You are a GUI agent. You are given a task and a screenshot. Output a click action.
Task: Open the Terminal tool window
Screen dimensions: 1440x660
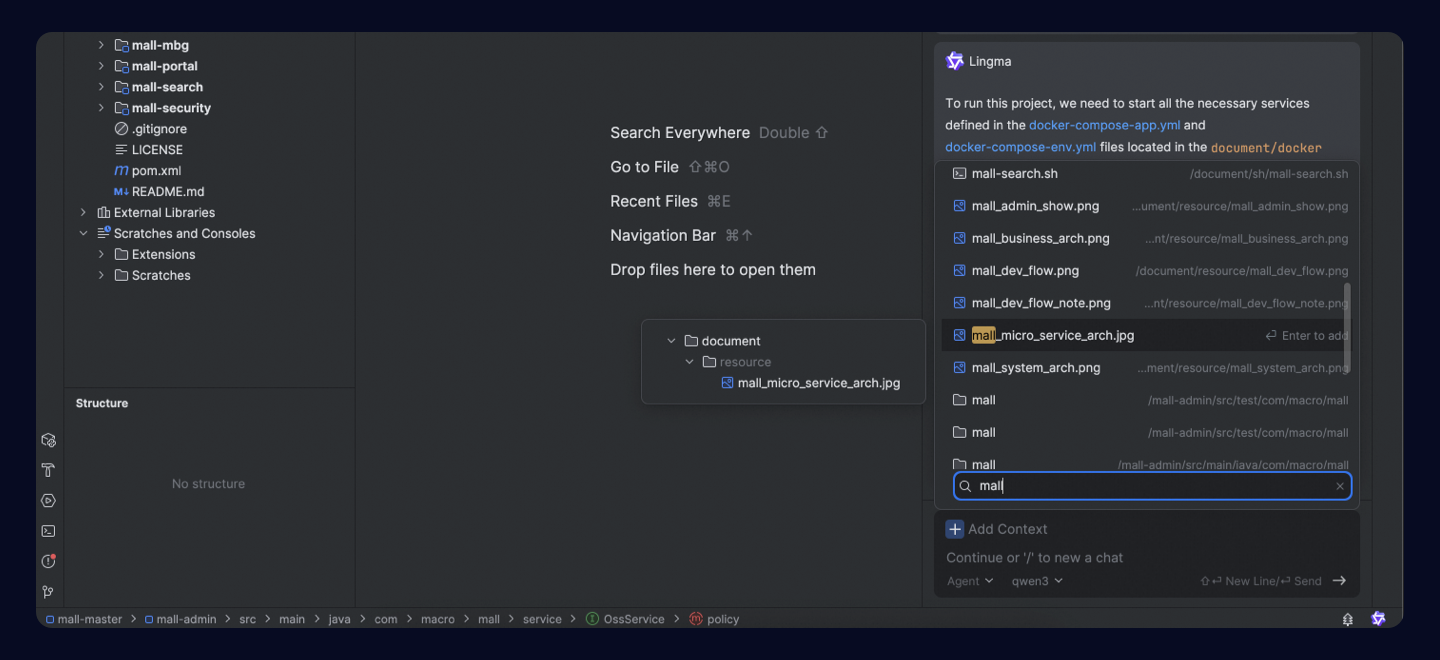tap(48, 531)
